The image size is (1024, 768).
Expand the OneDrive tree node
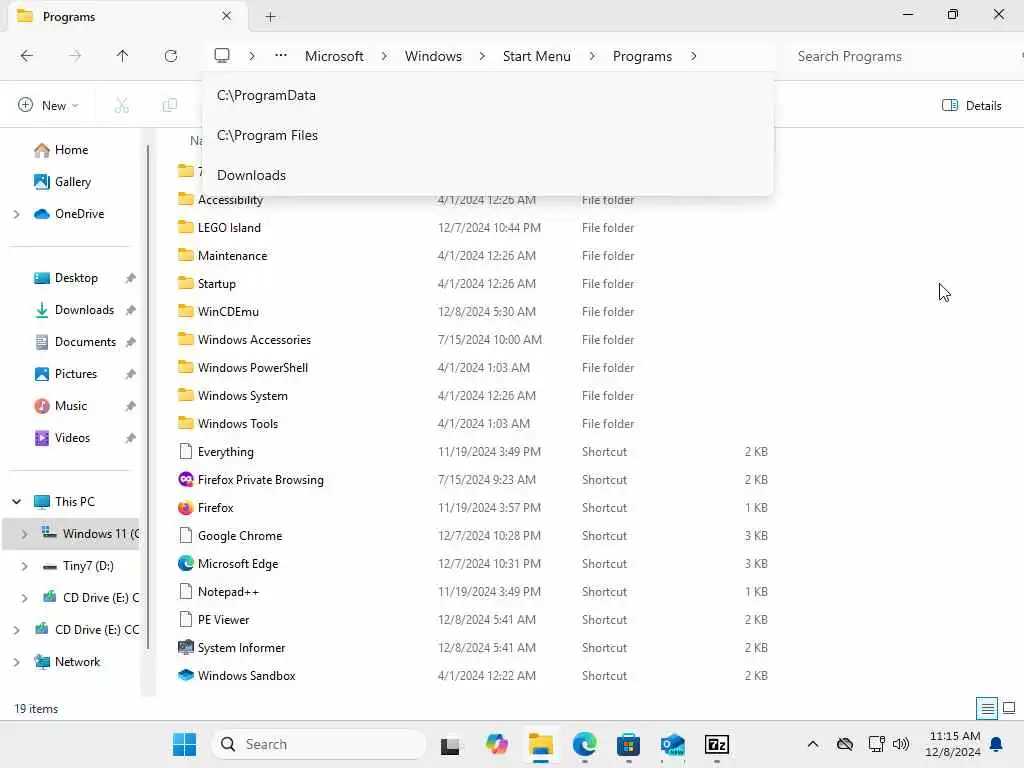[16, 214]
